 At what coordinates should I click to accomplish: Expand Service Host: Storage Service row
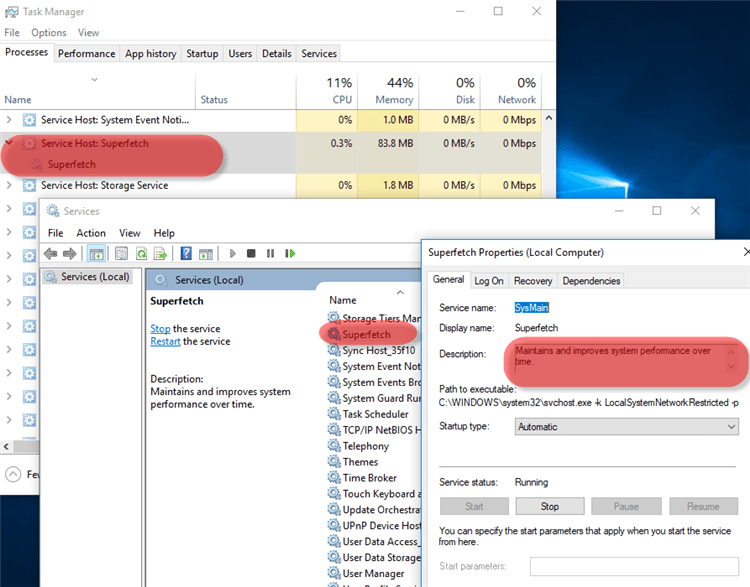coord(9,185)
